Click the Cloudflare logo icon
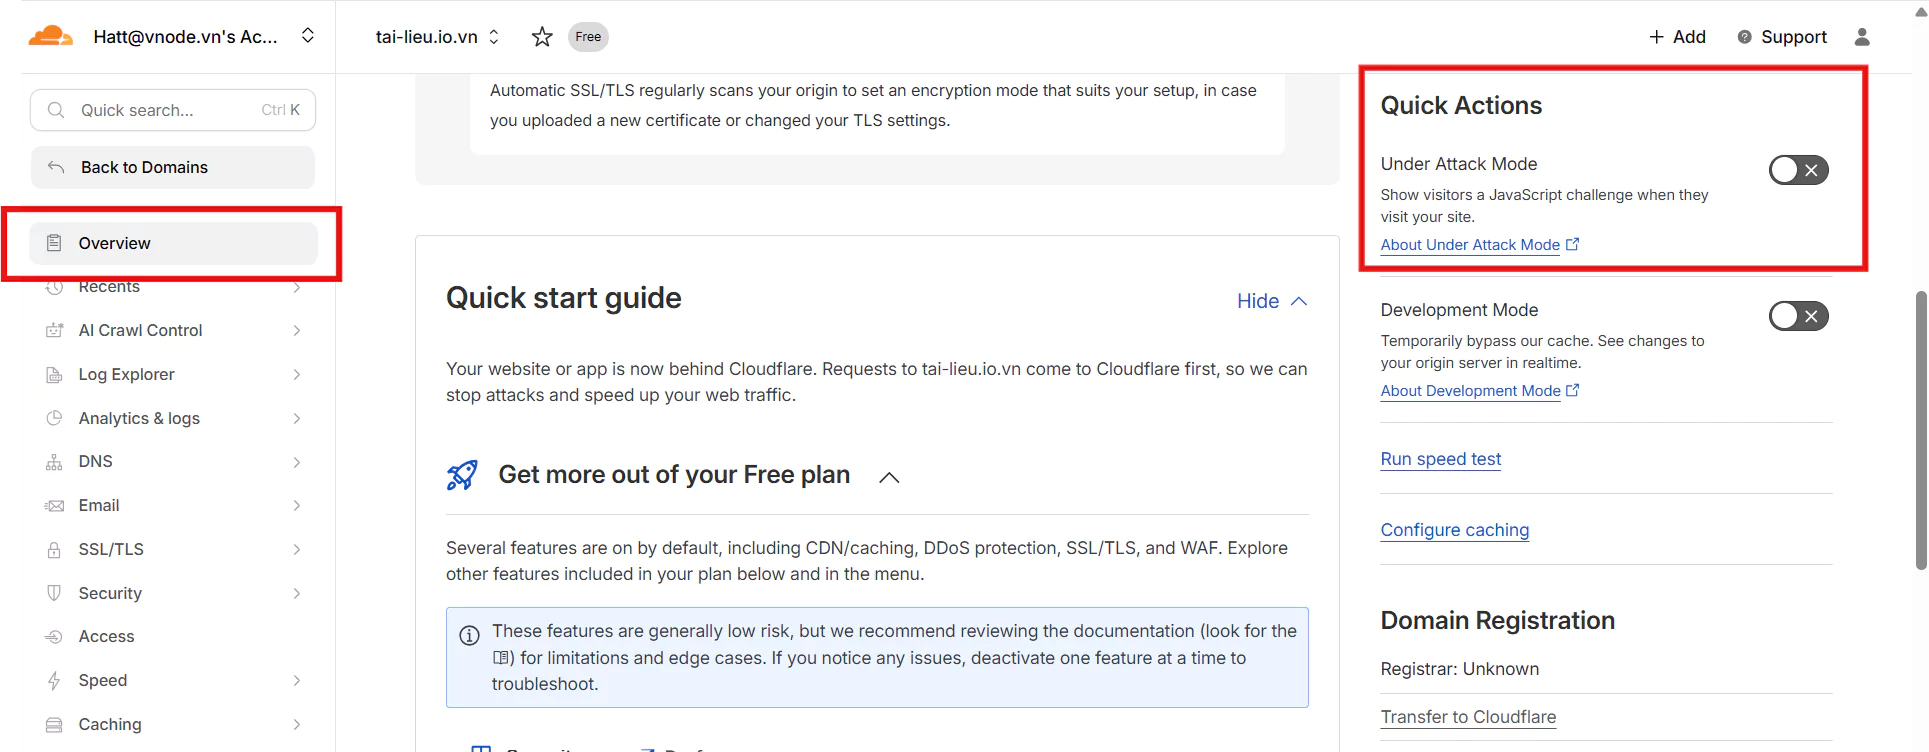 coord(51,37)
